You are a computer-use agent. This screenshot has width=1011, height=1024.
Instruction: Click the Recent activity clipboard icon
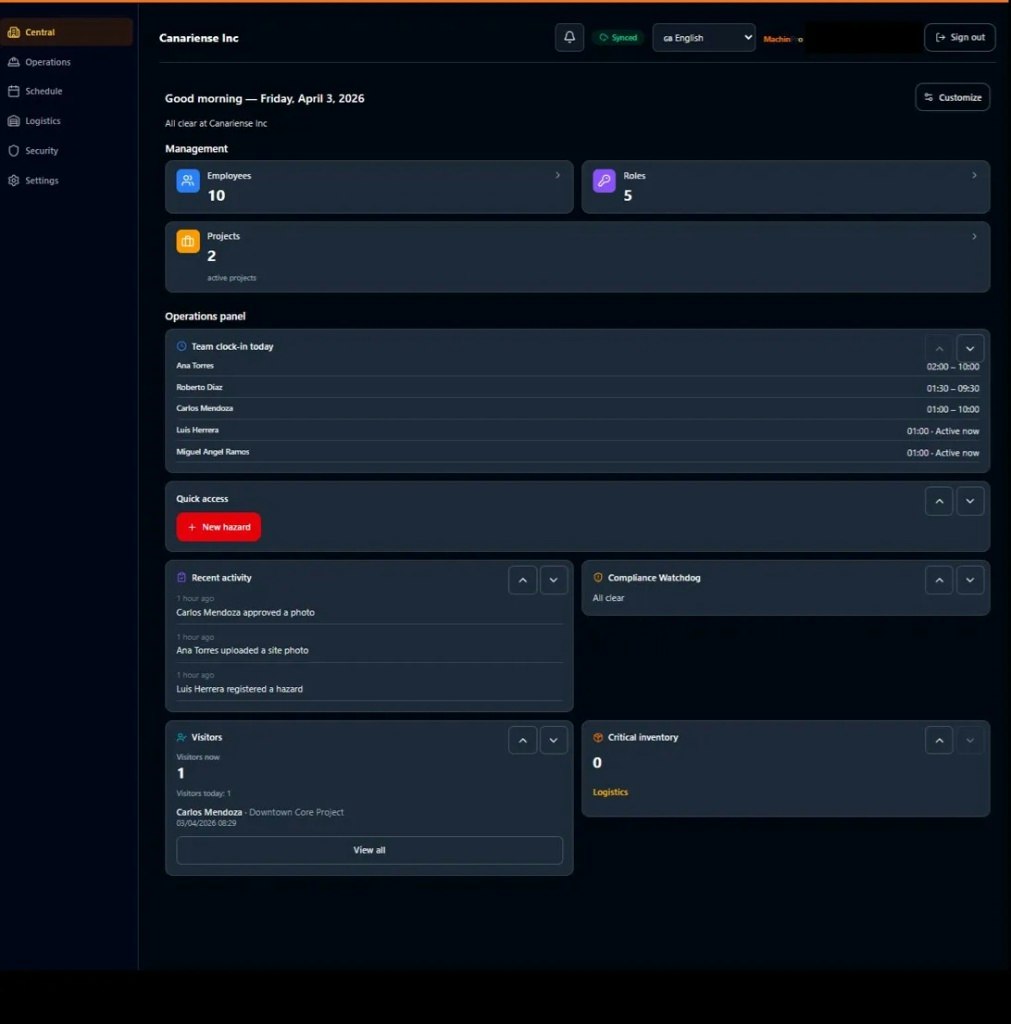point(182,577)
